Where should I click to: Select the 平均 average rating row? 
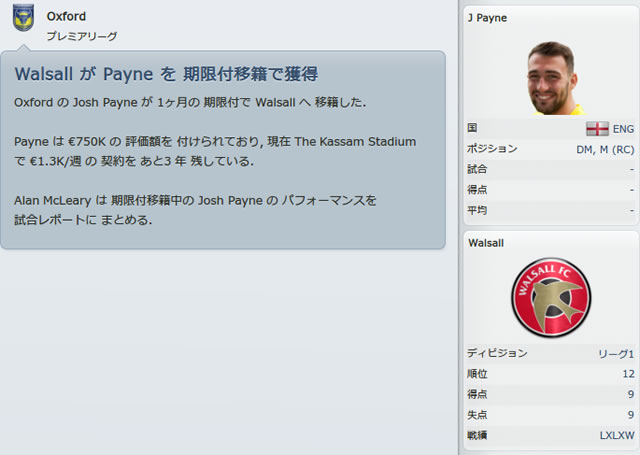[551, 211]
